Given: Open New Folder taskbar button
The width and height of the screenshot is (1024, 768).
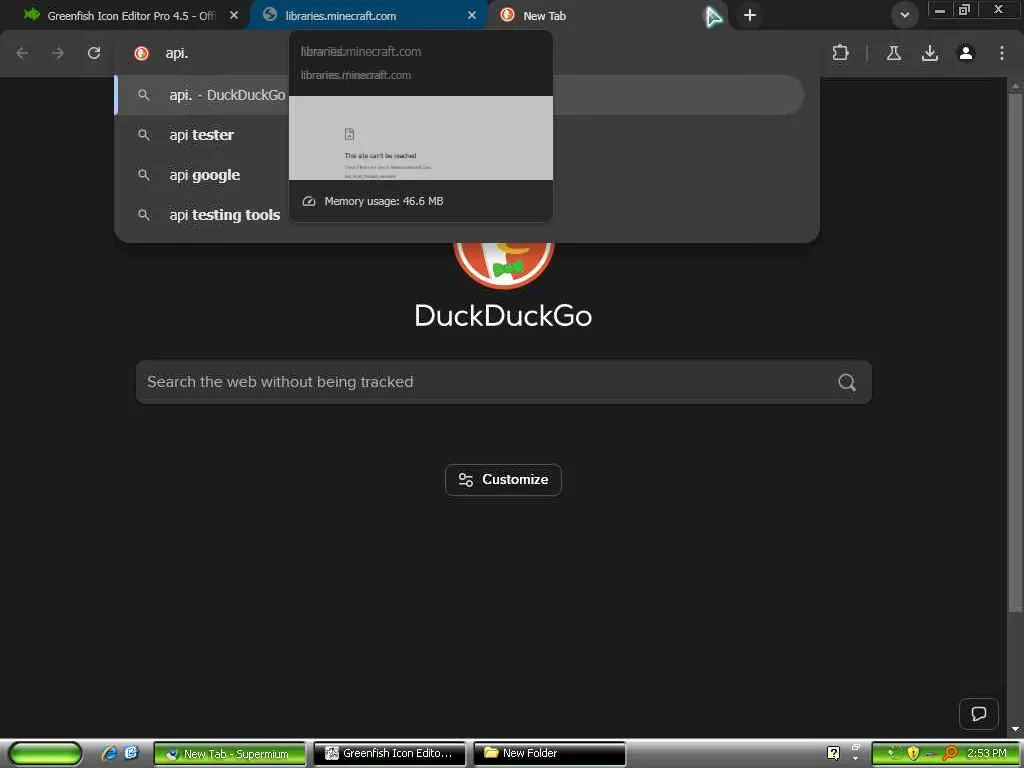Looking at the screenshot, I should (550, 754).
